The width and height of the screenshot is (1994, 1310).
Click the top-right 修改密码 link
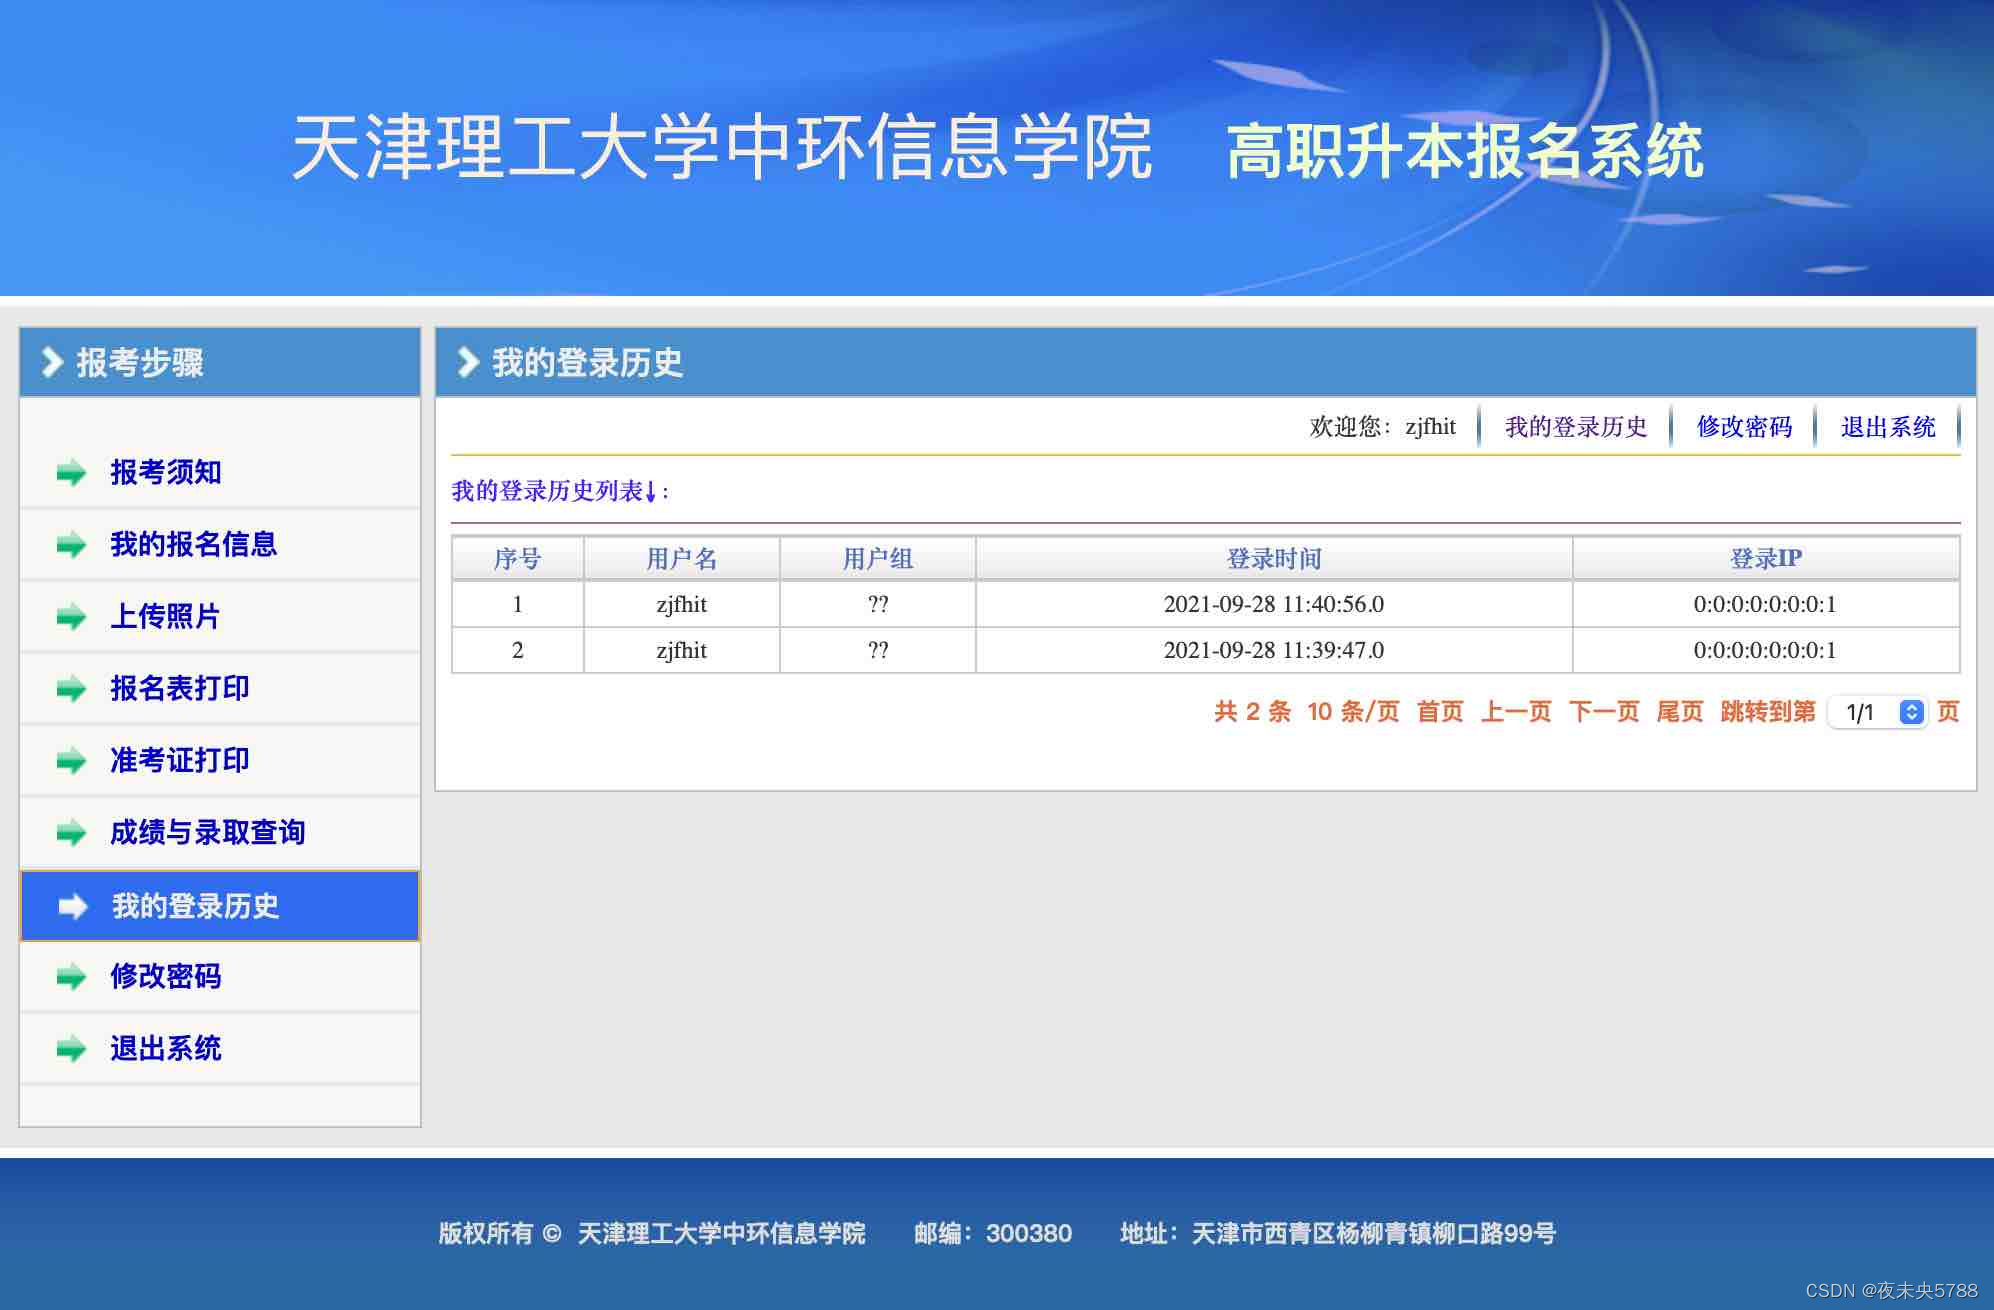point(1744,427)
